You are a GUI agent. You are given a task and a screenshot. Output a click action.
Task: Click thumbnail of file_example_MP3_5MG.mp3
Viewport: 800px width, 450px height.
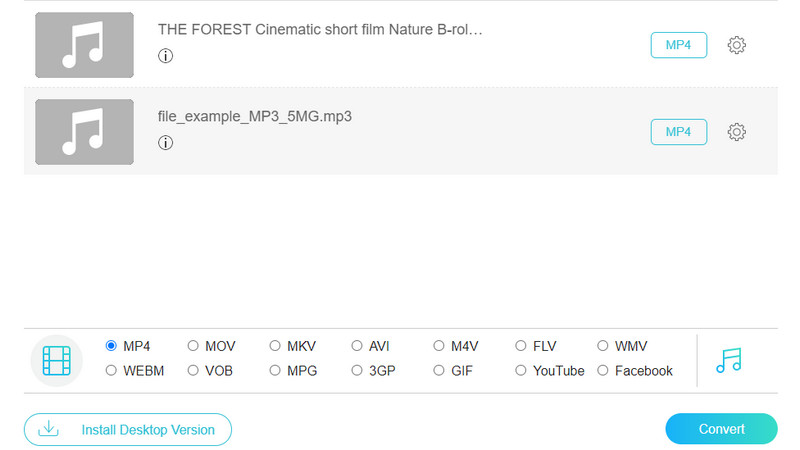click(84, 132)
